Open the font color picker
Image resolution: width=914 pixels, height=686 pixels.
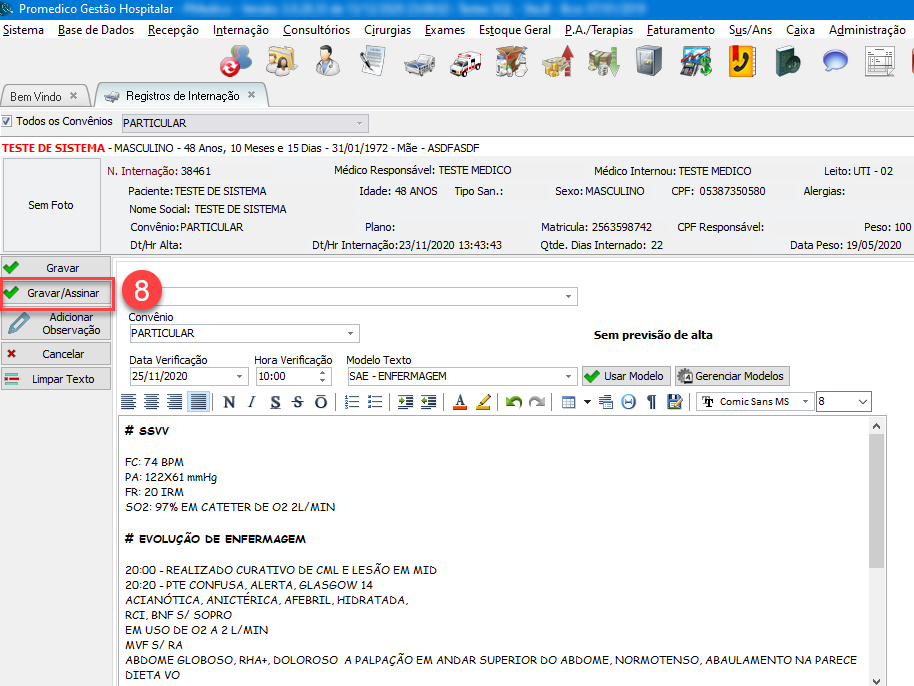point(460,402)
